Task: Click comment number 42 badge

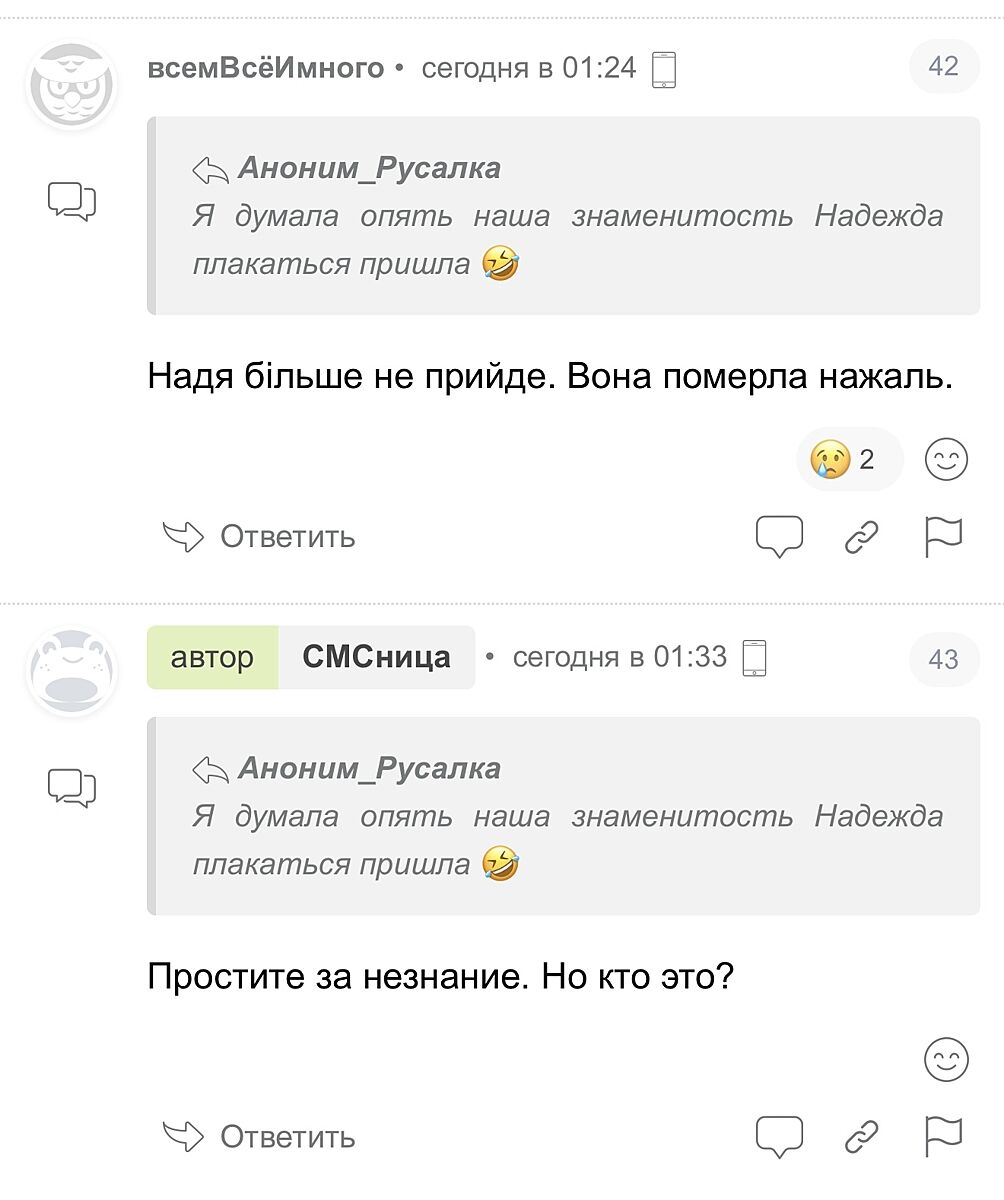Action: tap(943, 66)
